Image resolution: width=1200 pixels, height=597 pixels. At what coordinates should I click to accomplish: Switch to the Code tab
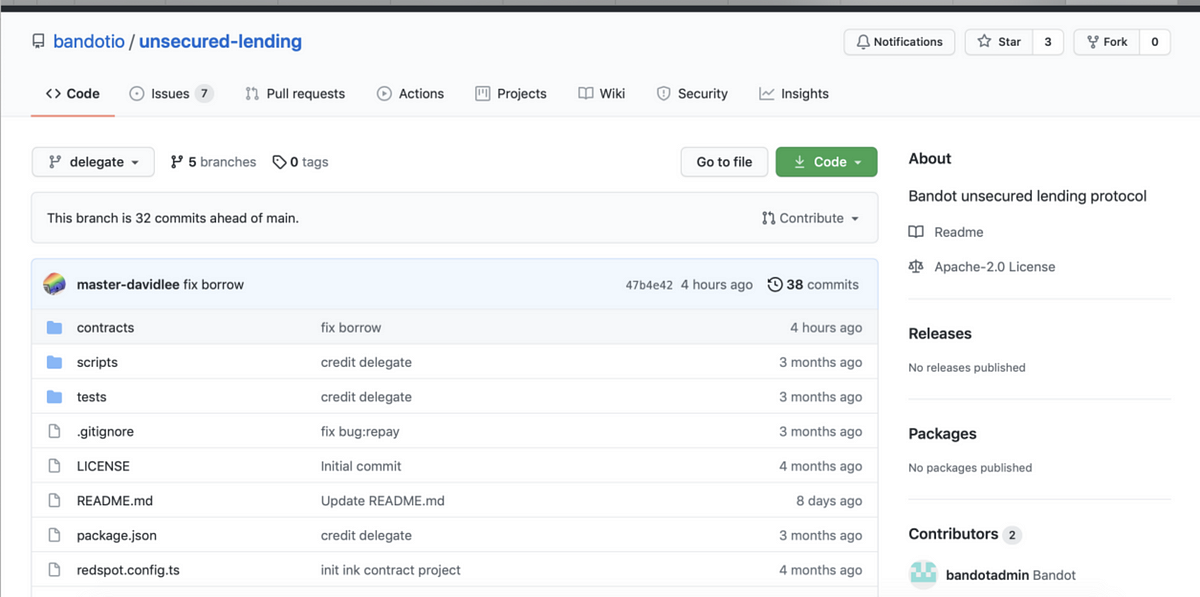coord(72,93)
